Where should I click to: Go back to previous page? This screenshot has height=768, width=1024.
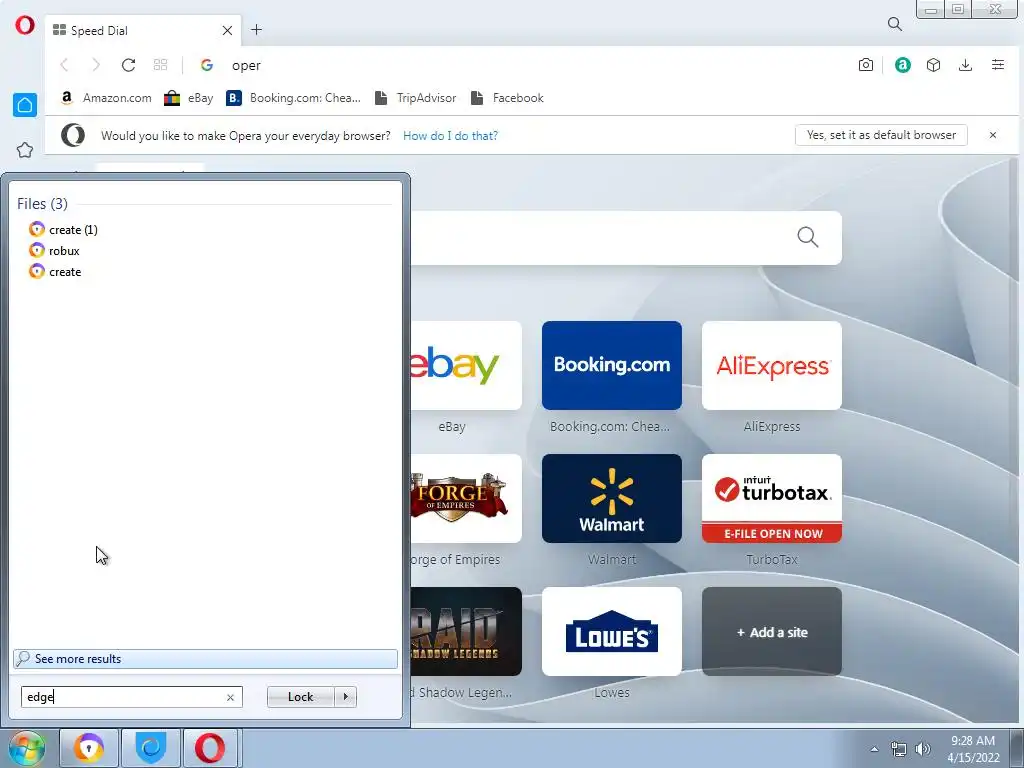pyautogui.click(x=64, y=65)
